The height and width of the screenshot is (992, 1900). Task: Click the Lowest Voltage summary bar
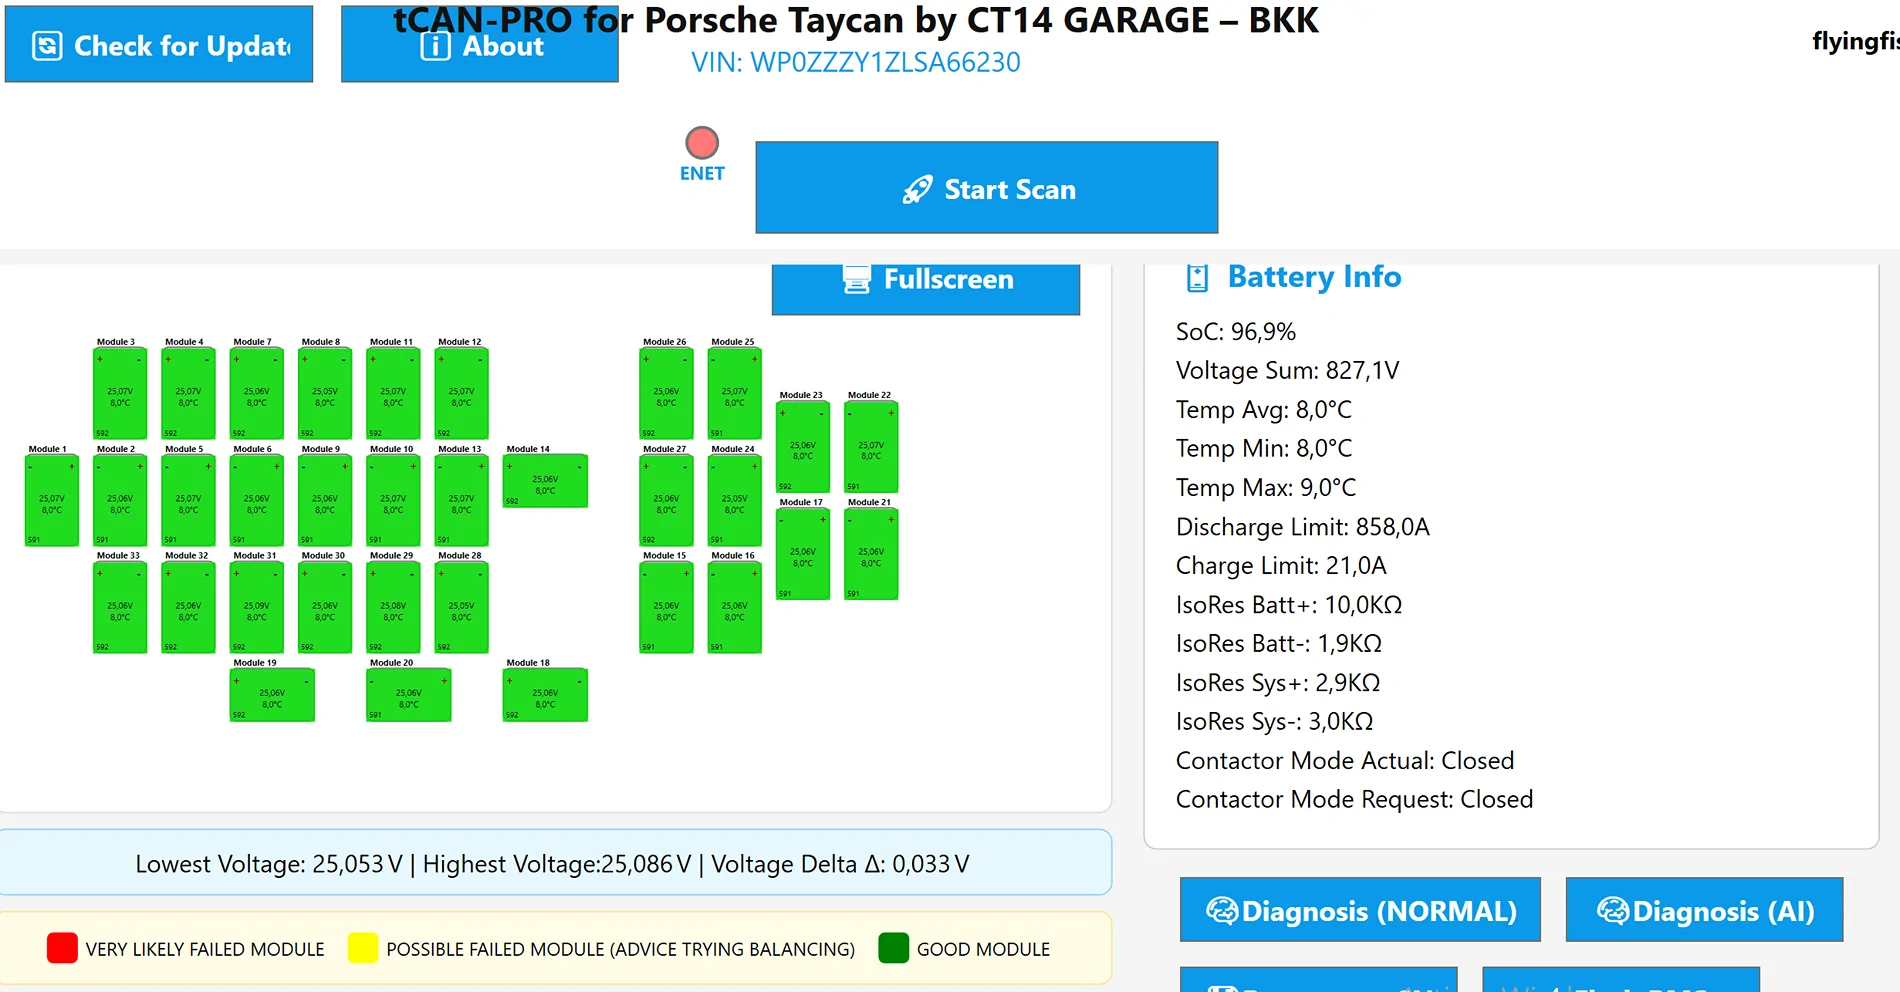pos(553,863)
